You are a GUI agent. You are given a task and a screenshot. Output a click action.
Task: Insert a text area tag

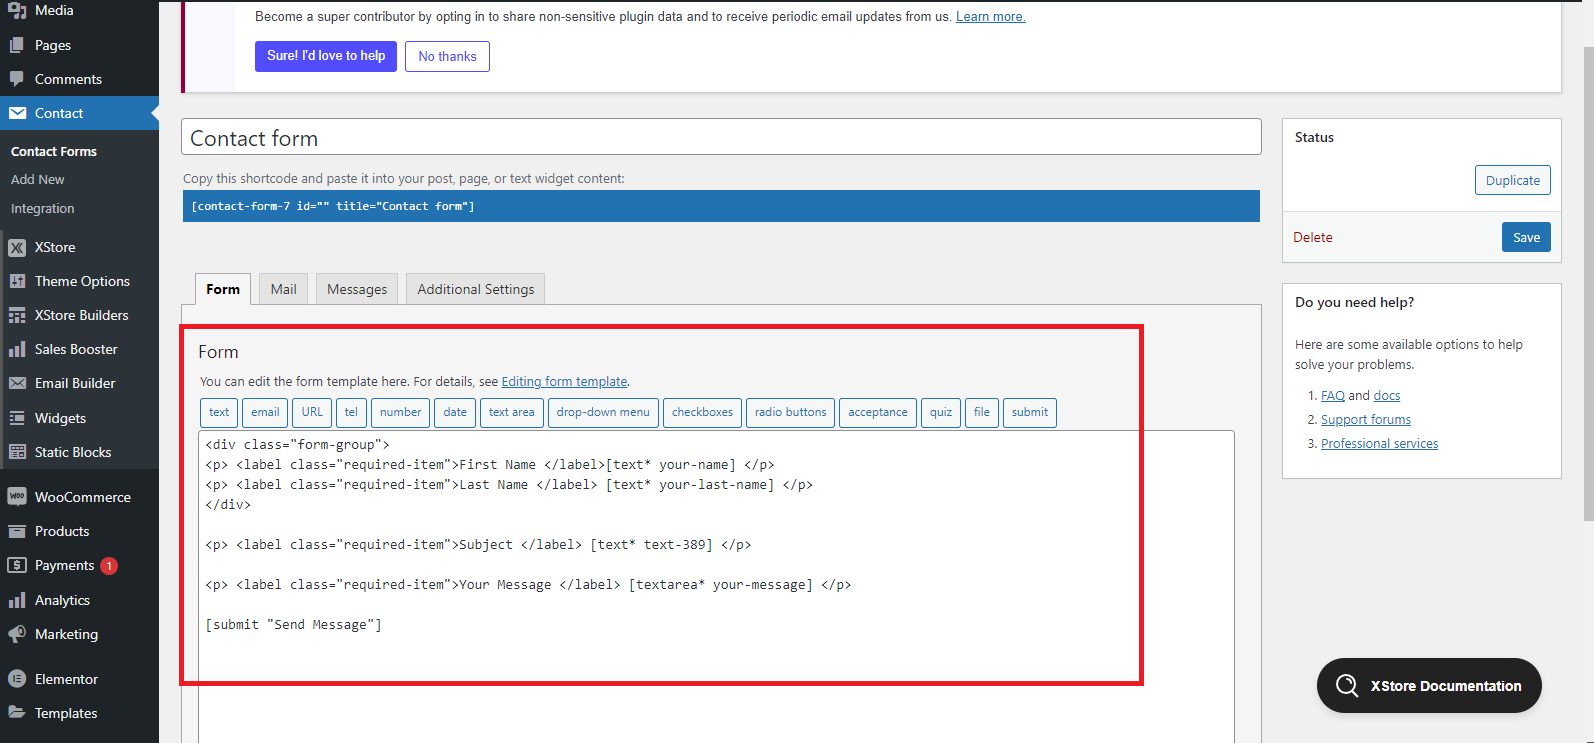point(512,412)
